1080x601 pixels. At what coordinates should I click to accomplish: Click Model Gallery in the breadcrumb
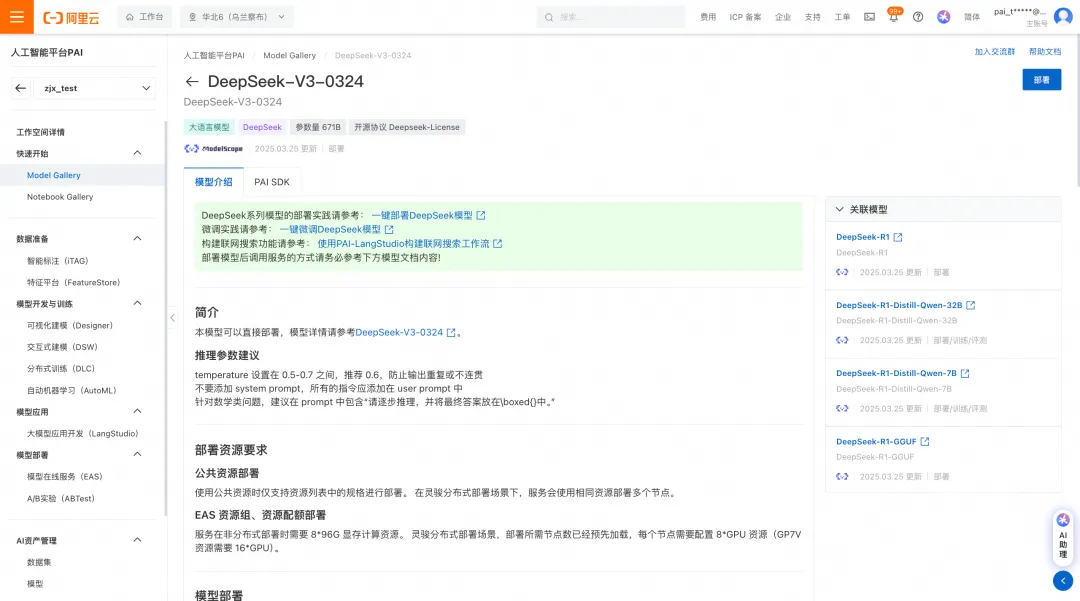tap(289, 55)
